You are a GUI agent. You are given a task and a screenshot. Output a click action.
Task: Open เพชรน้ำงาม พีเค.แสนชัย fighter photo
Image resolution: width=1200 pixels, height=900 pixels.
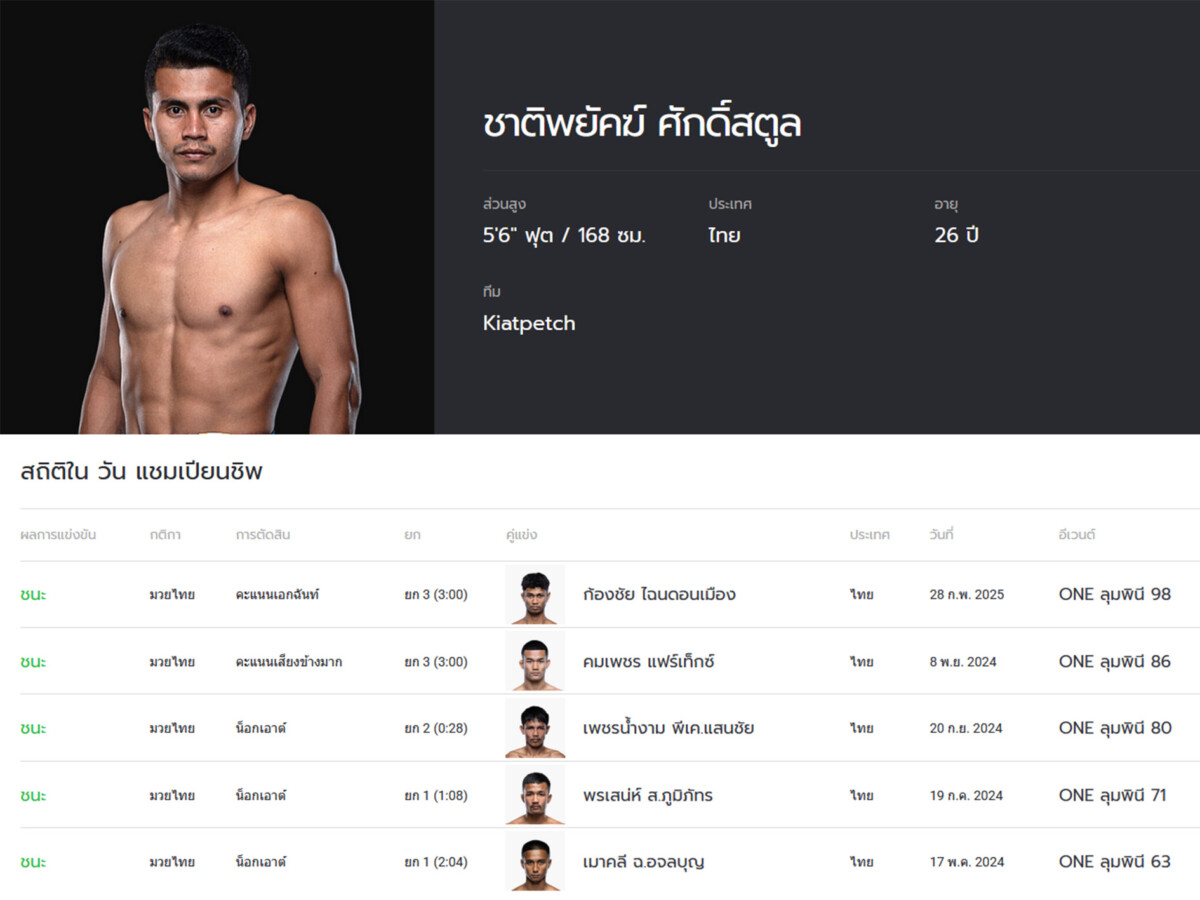coord(535,728)
